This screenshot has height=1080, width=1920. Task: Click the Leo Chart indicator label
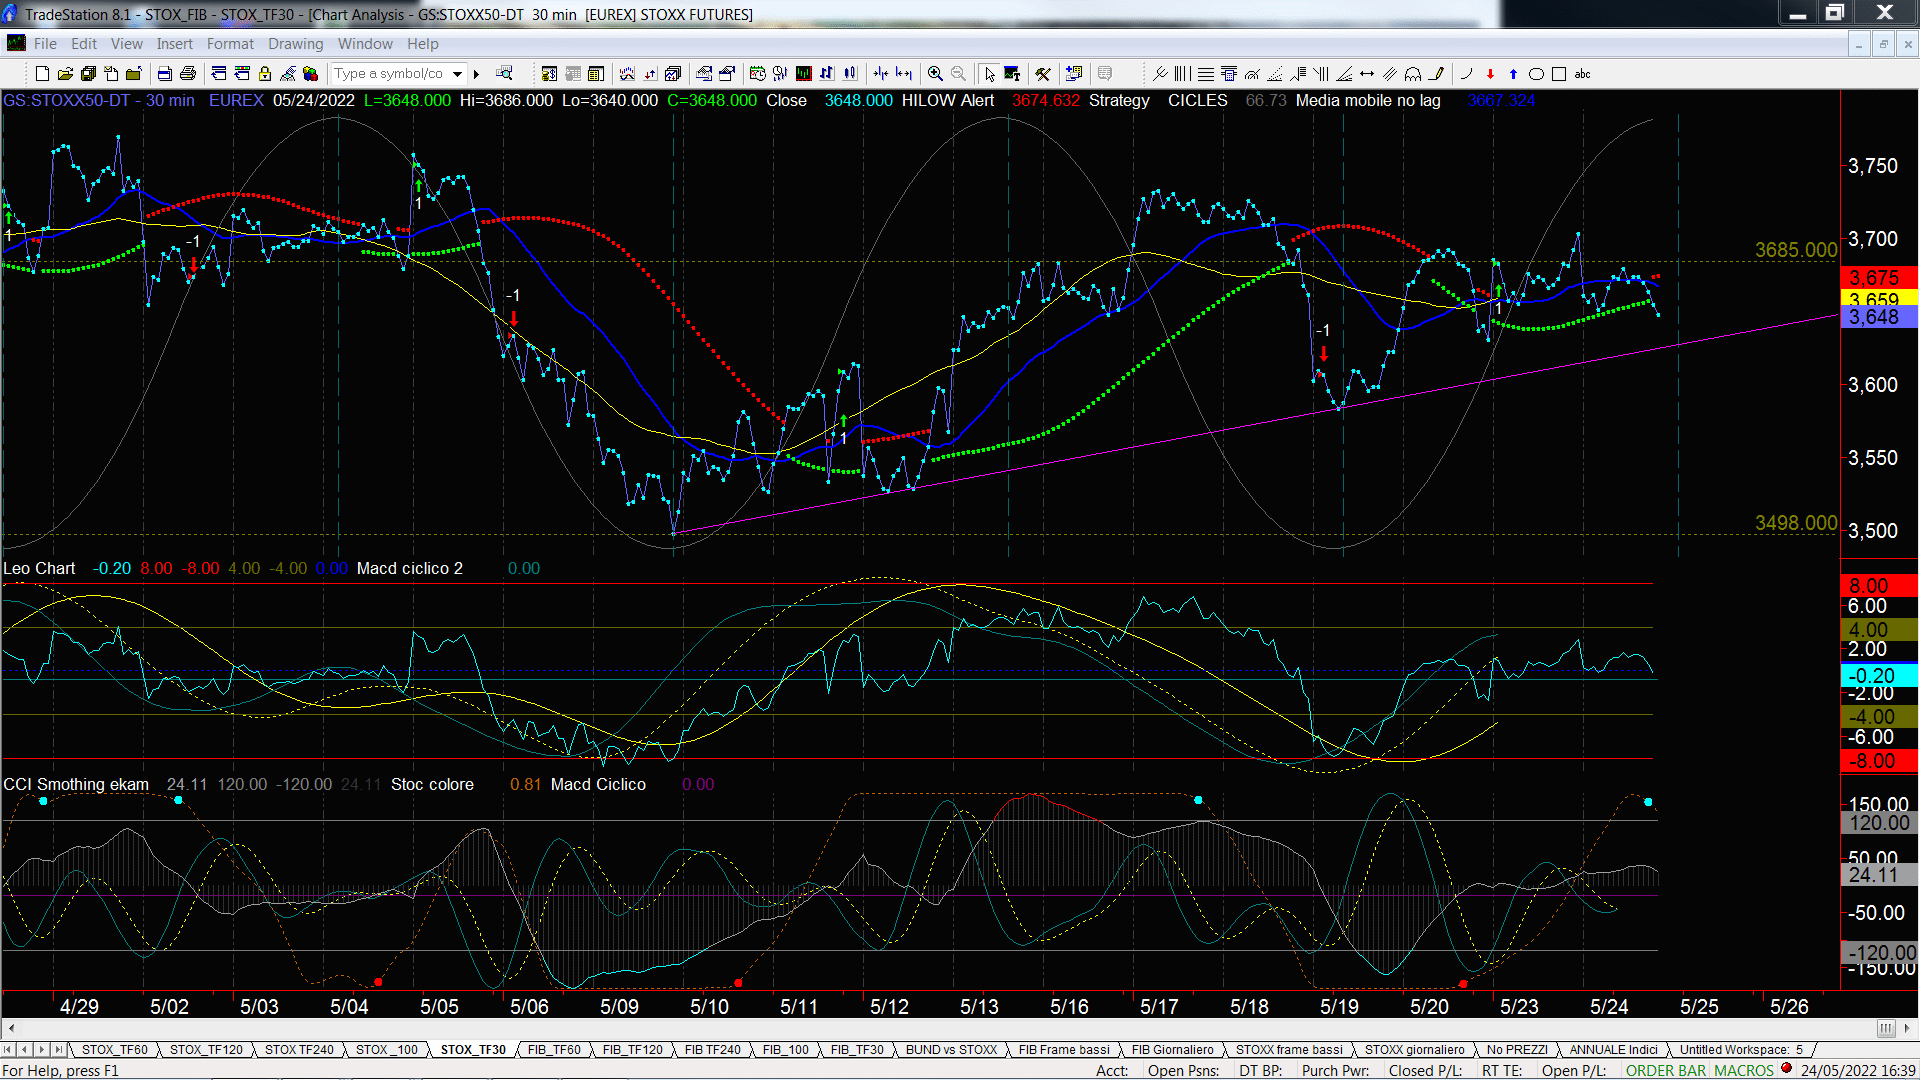[39, 568]
